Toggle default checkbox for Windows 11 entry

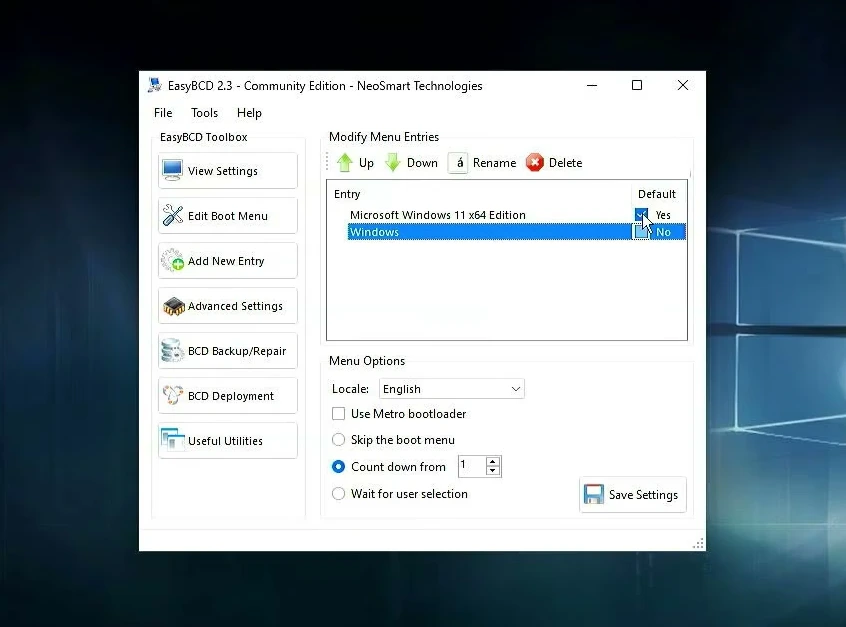click(641, 215)
